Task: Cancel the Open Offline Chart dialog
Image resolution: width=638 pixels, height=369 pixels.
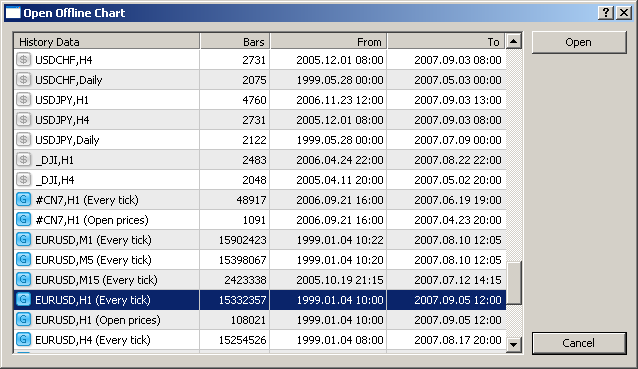Action: tap(579, 343)
